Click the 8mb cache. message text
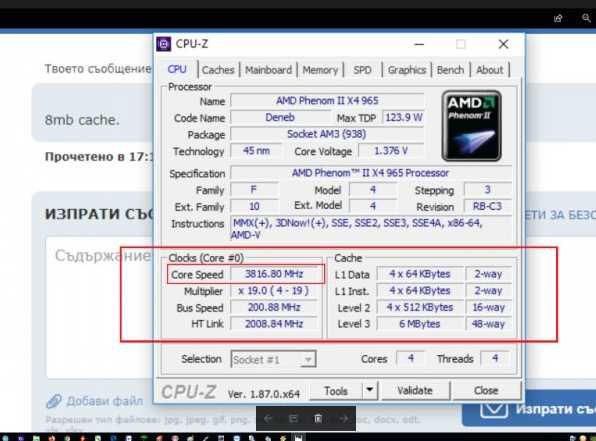Screen dimensions: 596x441 (82, 120)
